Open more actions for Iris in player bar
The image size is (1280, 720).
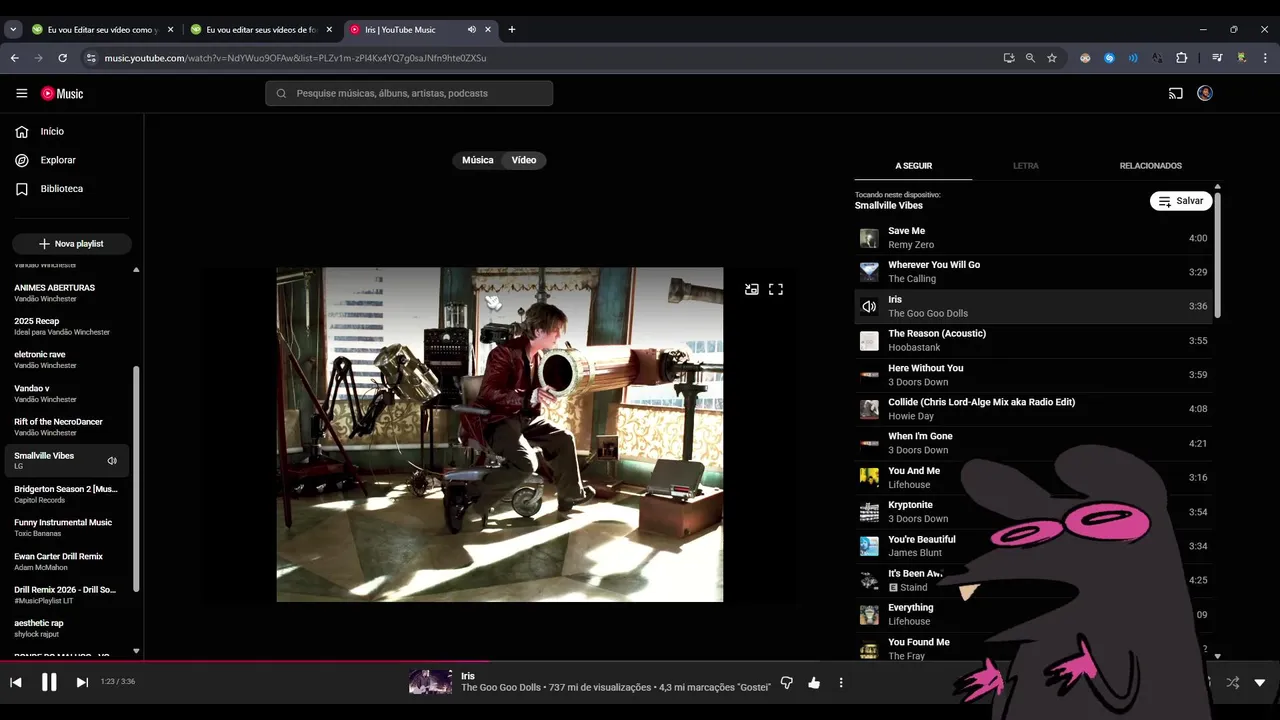pos(841,683)
